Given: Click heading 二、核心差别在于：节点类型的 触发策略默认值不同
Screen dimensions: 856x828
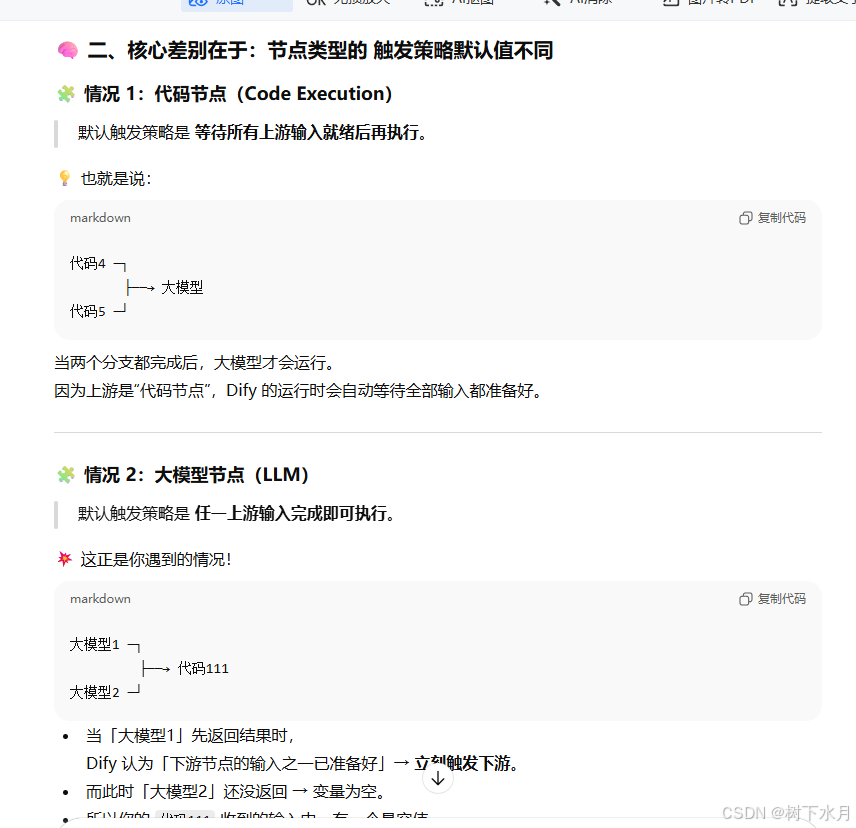Looking at the screenshot, I should (320, 50).
